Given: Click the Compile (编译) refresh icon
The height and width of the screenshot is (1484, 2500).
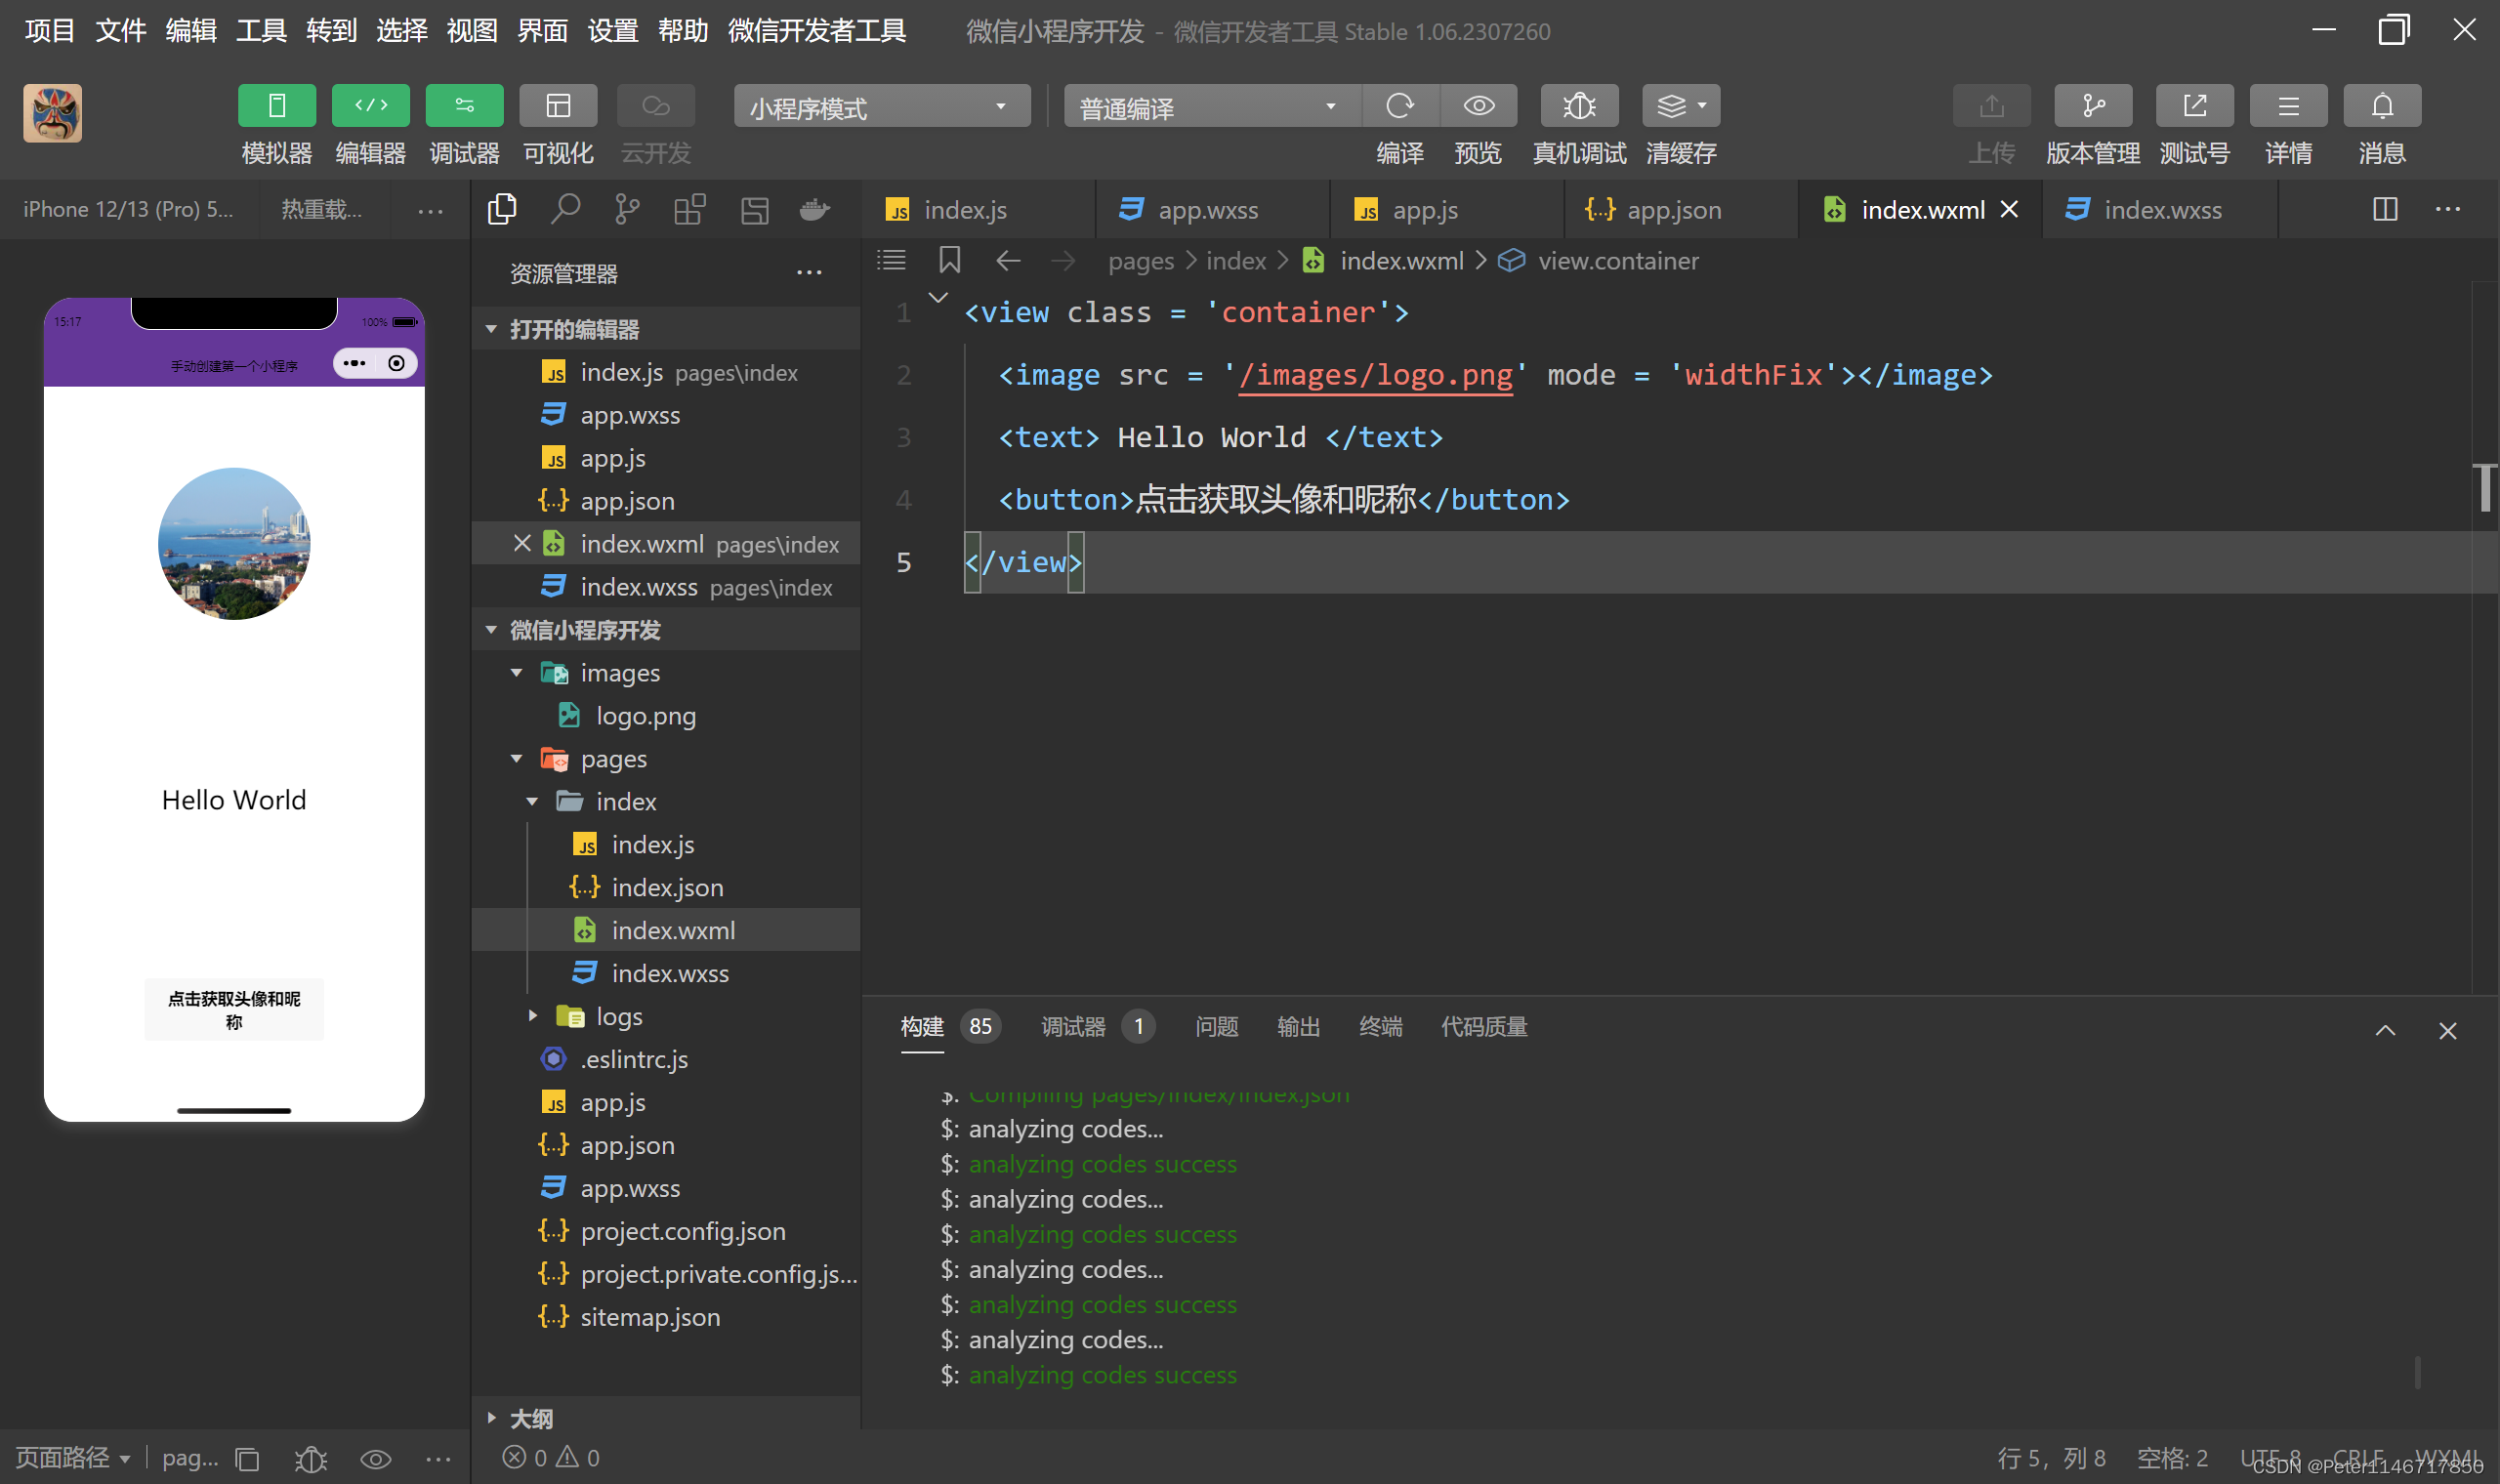Looking at the screenshot, I should pyautogui.click(x=1399, y=106).
